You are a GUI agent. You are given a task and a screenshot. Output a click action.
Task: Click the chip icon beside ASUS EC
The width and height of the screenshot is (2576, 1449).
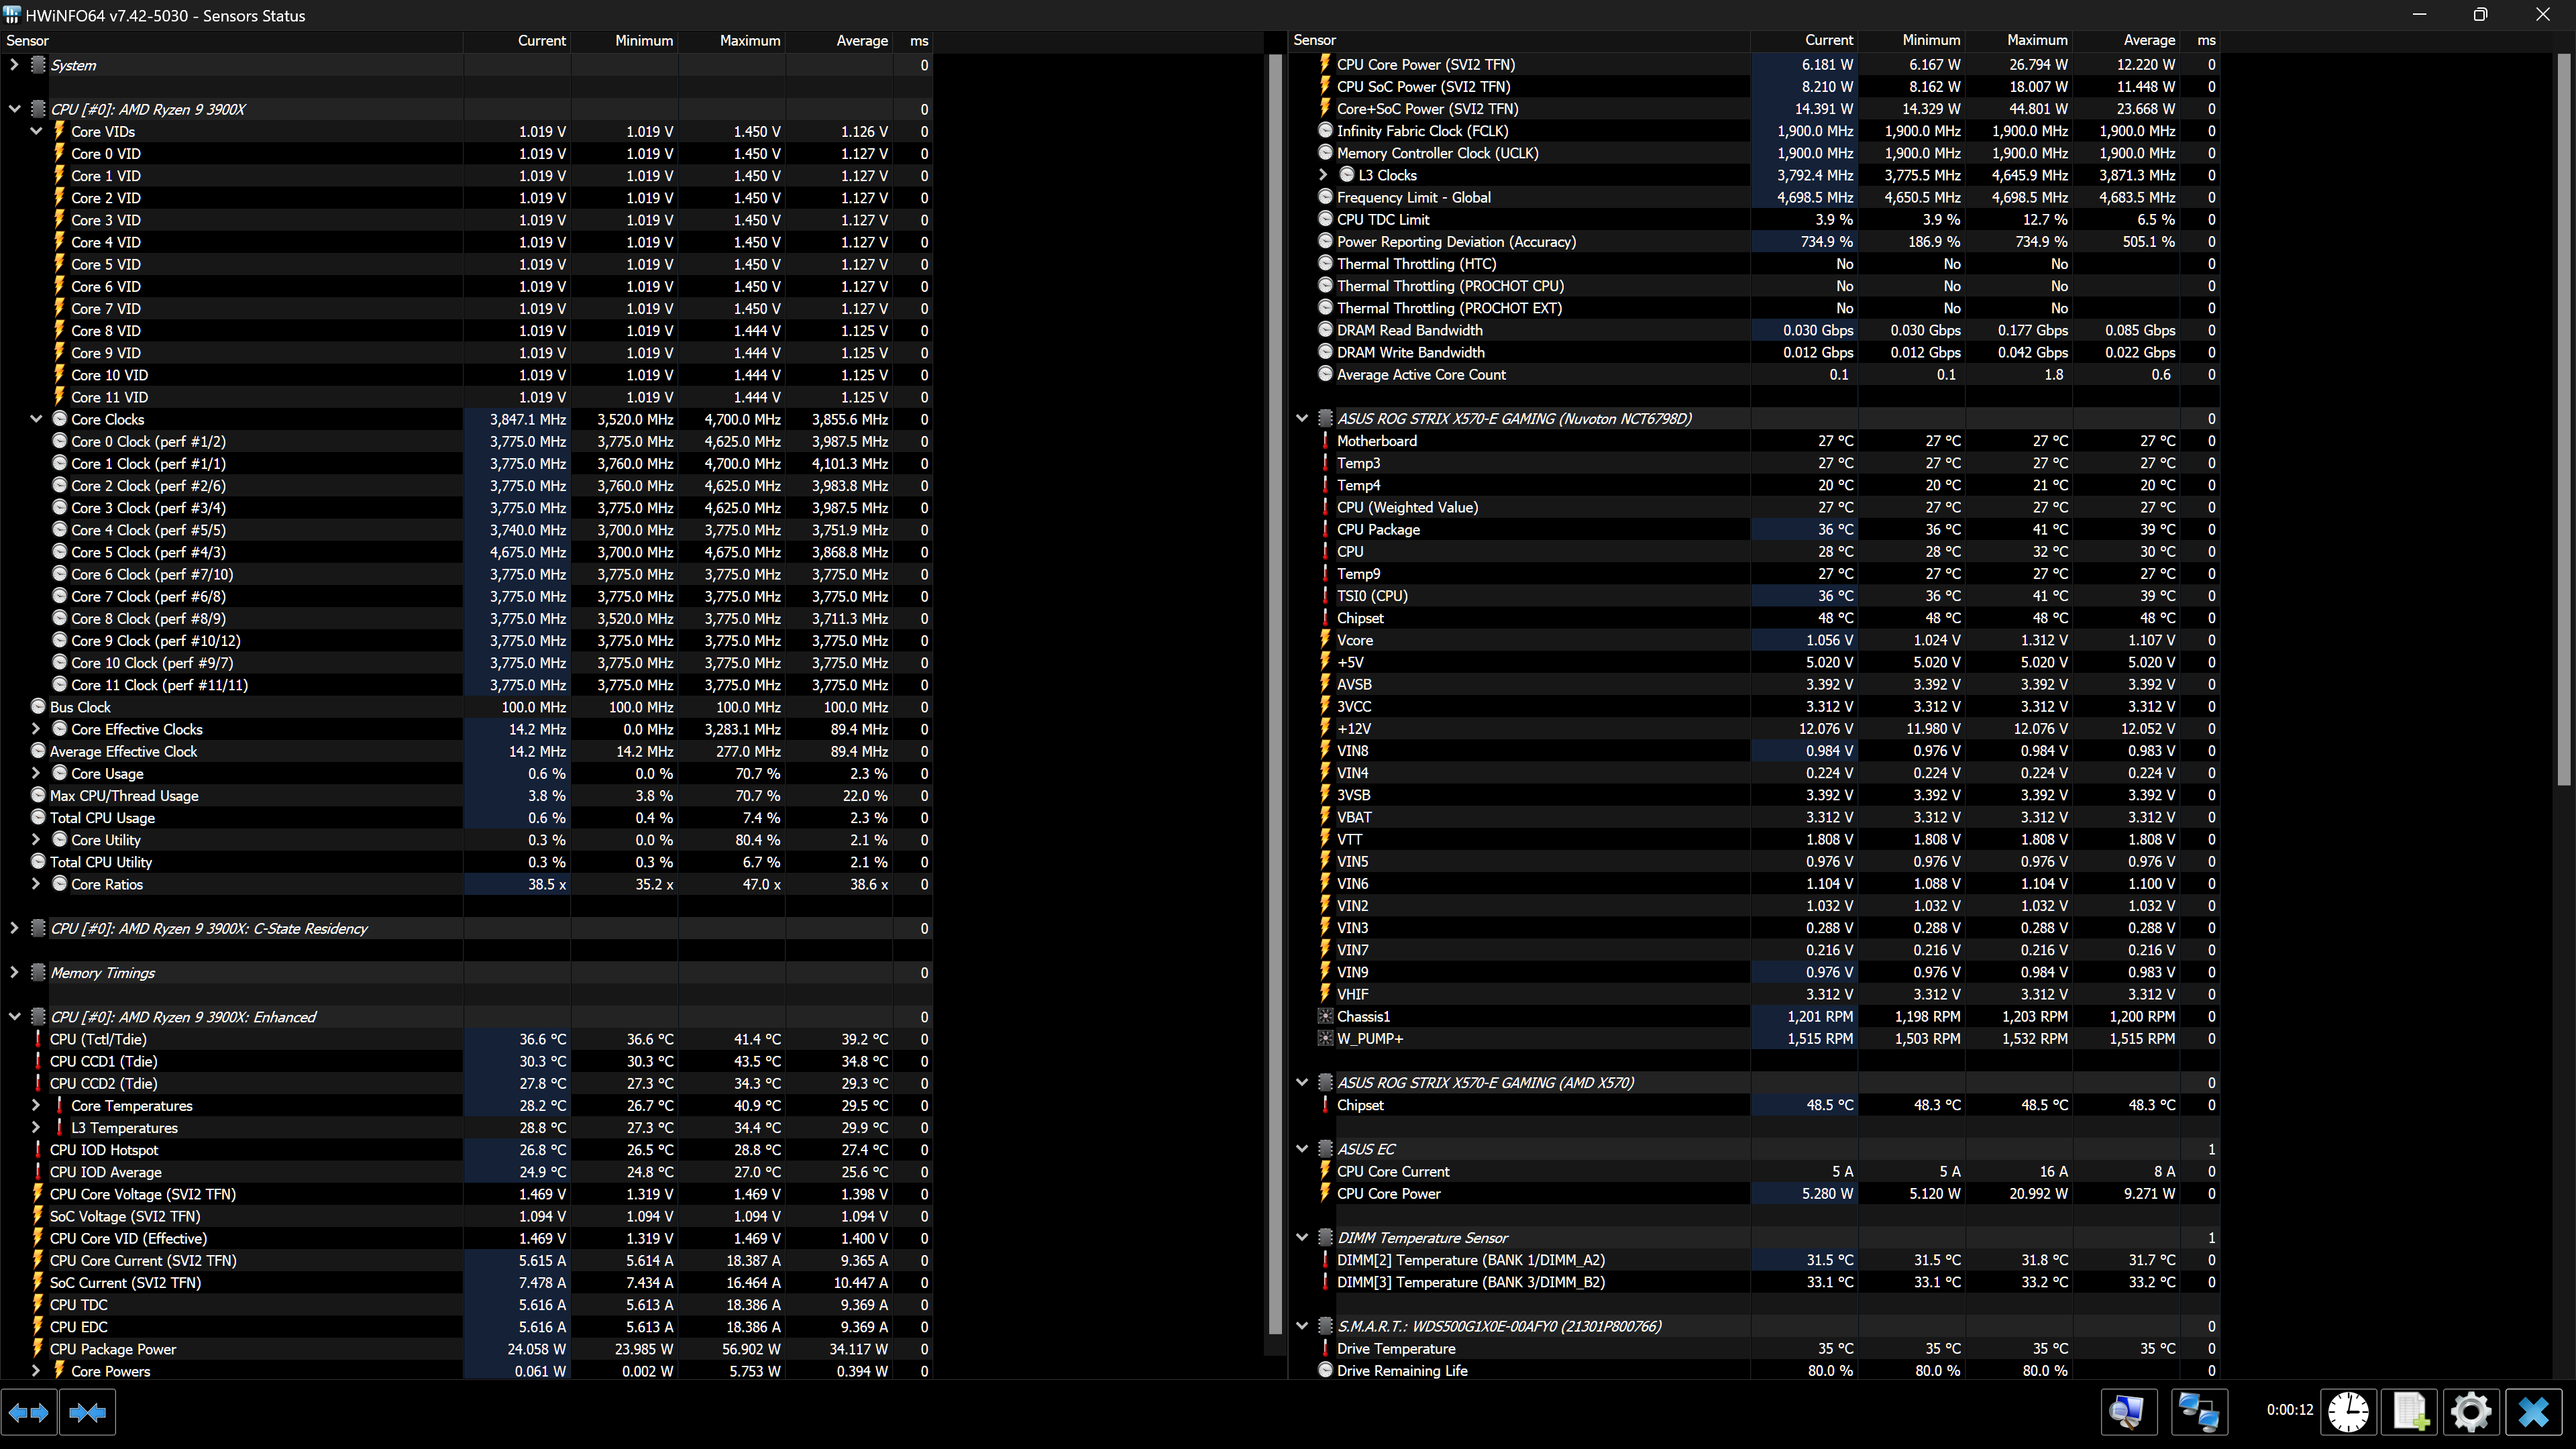[x=1325, y=1149]
